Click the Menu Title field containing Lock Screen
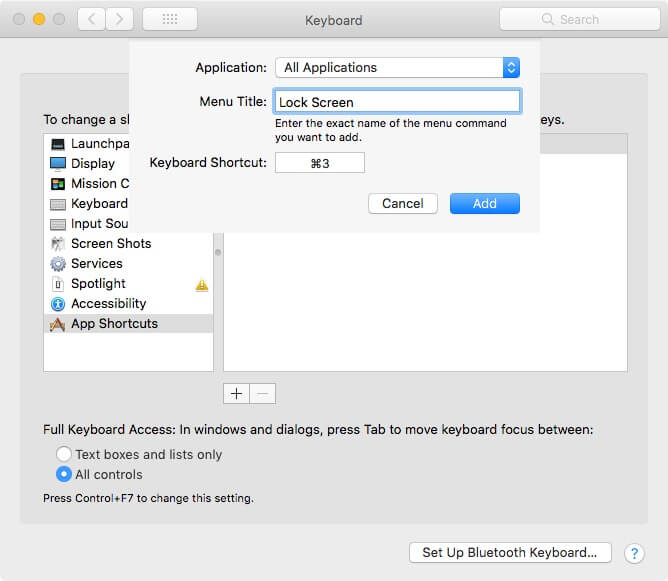The width and height of the screenshot is (668, 581). [397, 102]
